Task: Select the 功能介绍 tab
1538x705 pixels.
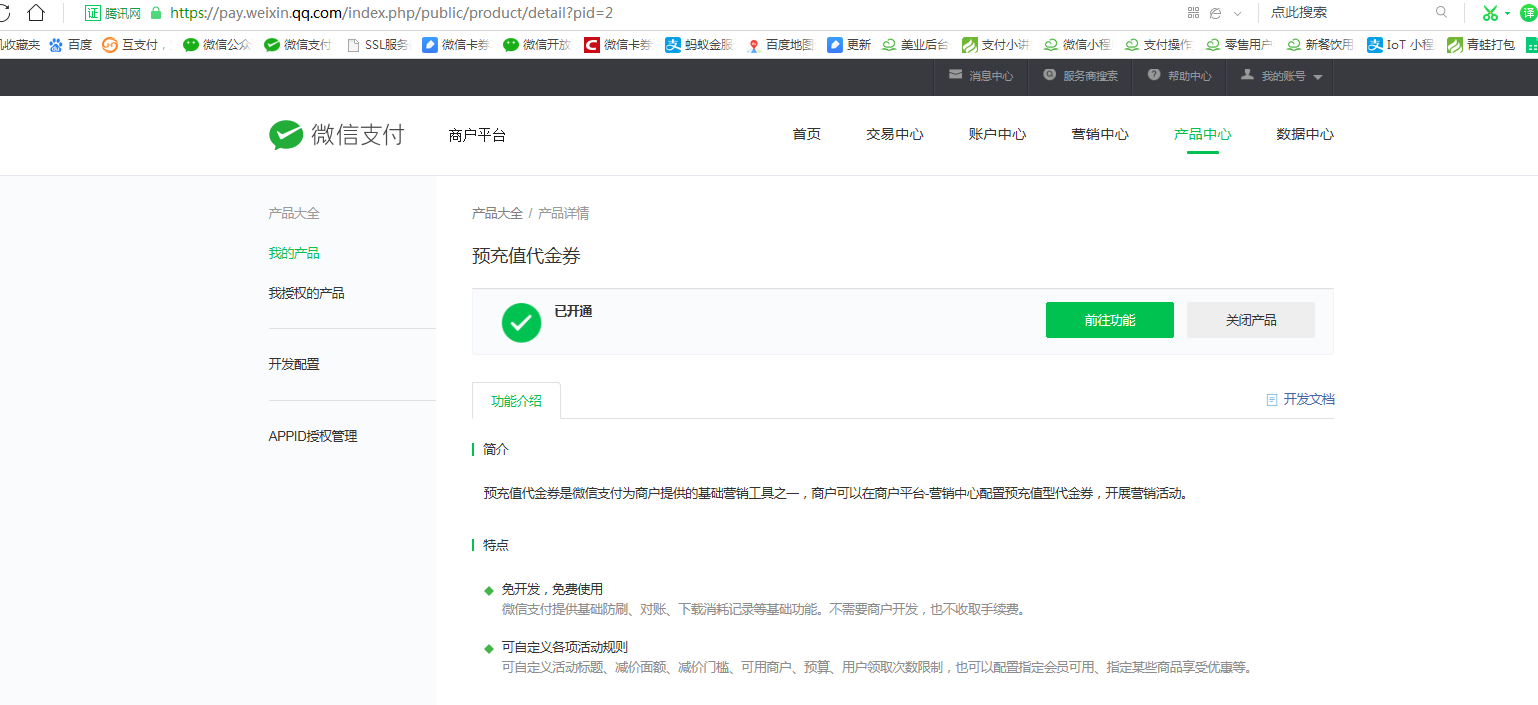Action: click(x=516, y=400)
